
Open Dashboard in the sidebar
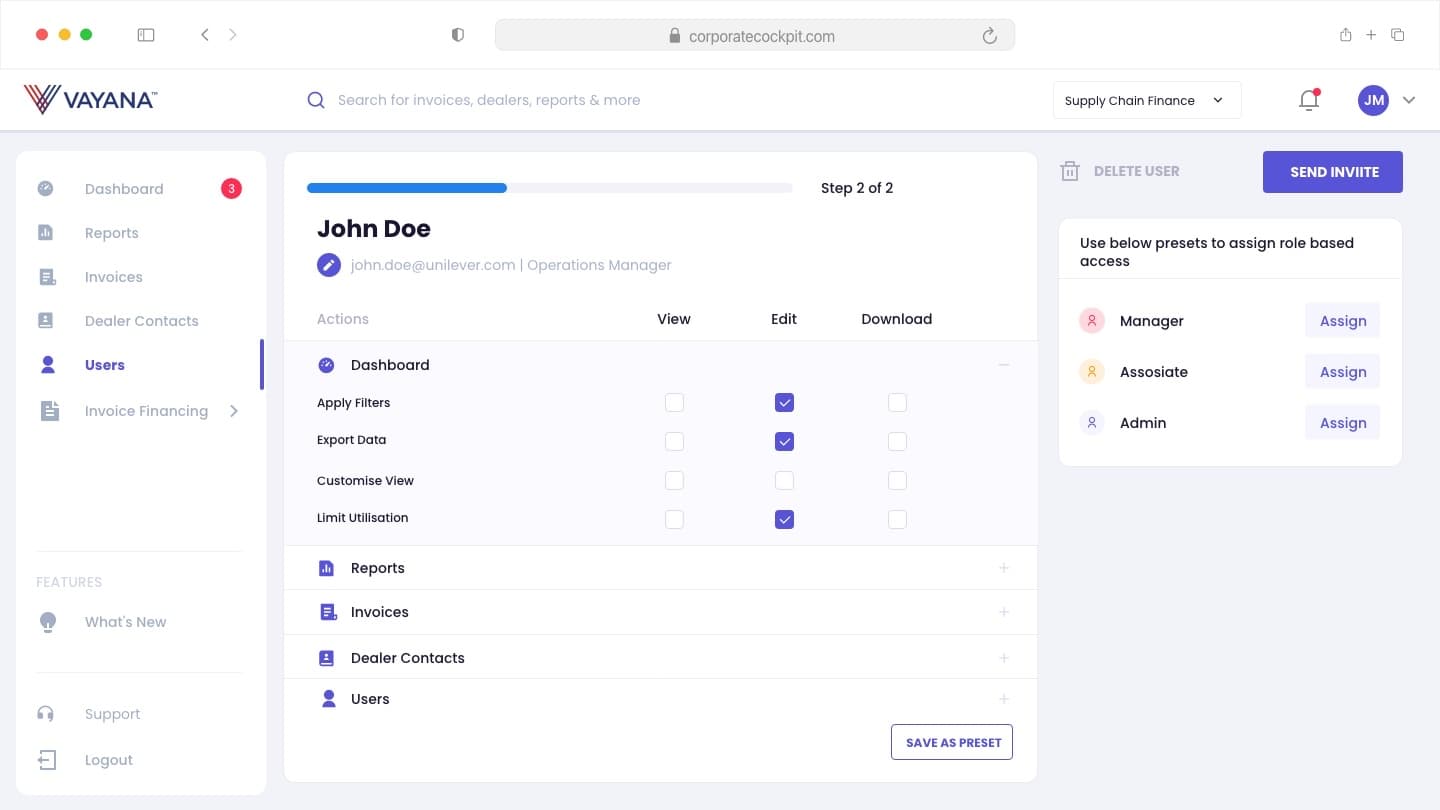point(124,189)
